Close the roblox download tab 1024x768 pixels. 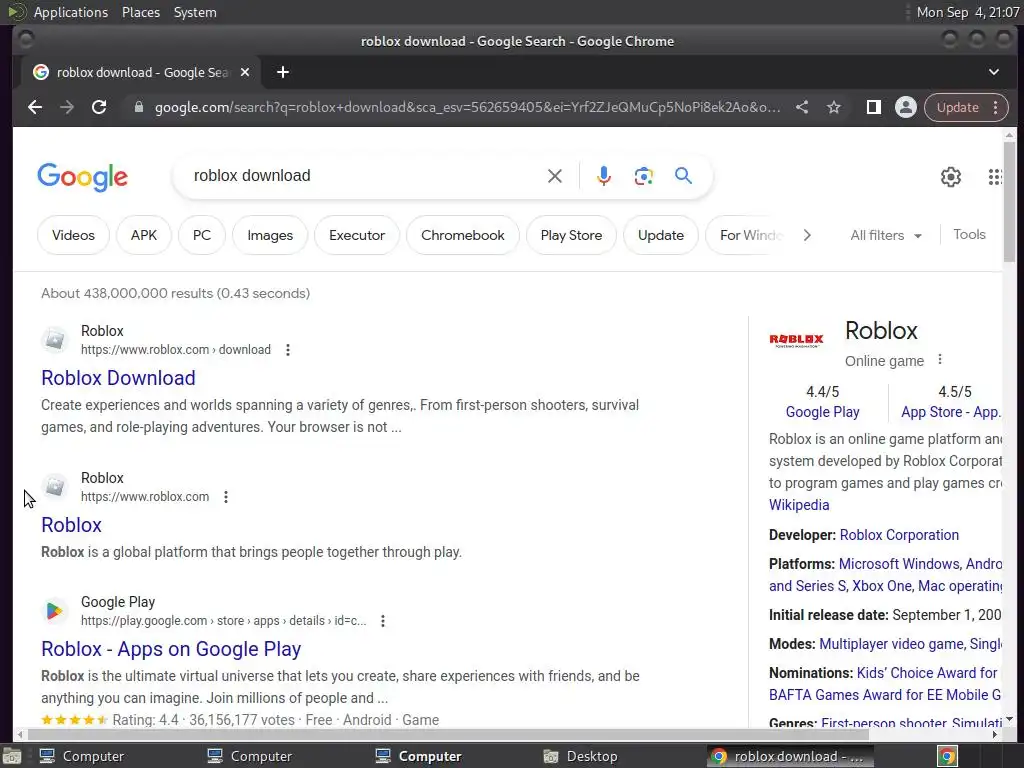245,72
